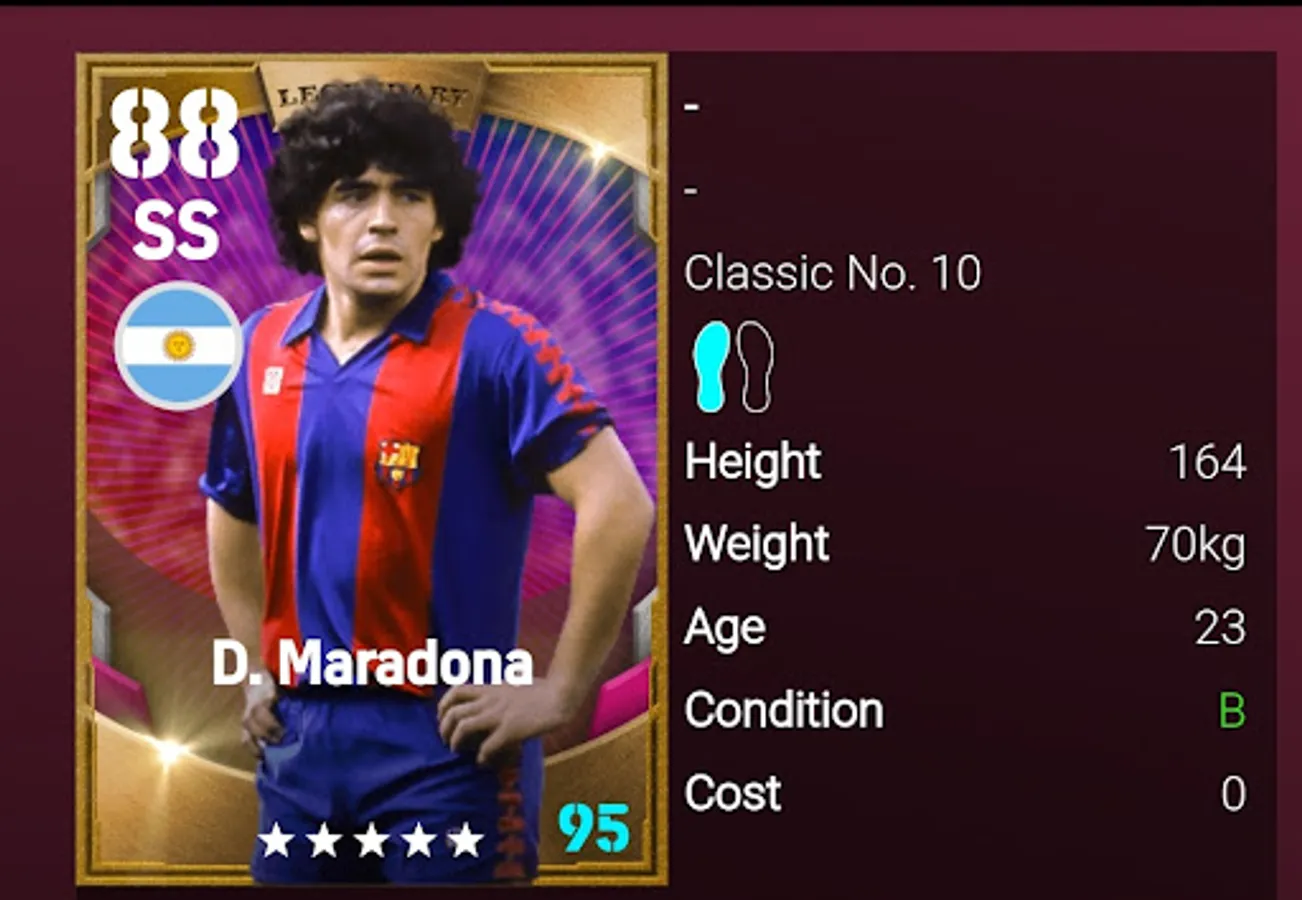Click the 70kg weight value
The width and height of the screenshot is (1302, 900).
1196,547
